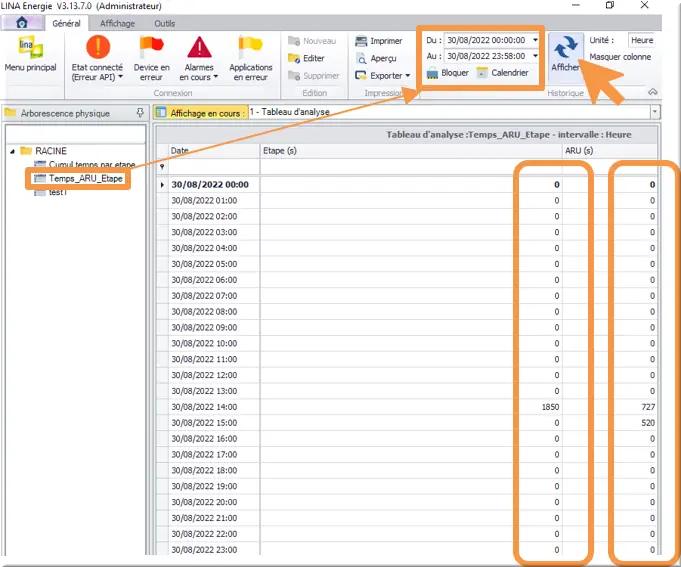
Task: Click the Date column header
Action: click(214, 151)
